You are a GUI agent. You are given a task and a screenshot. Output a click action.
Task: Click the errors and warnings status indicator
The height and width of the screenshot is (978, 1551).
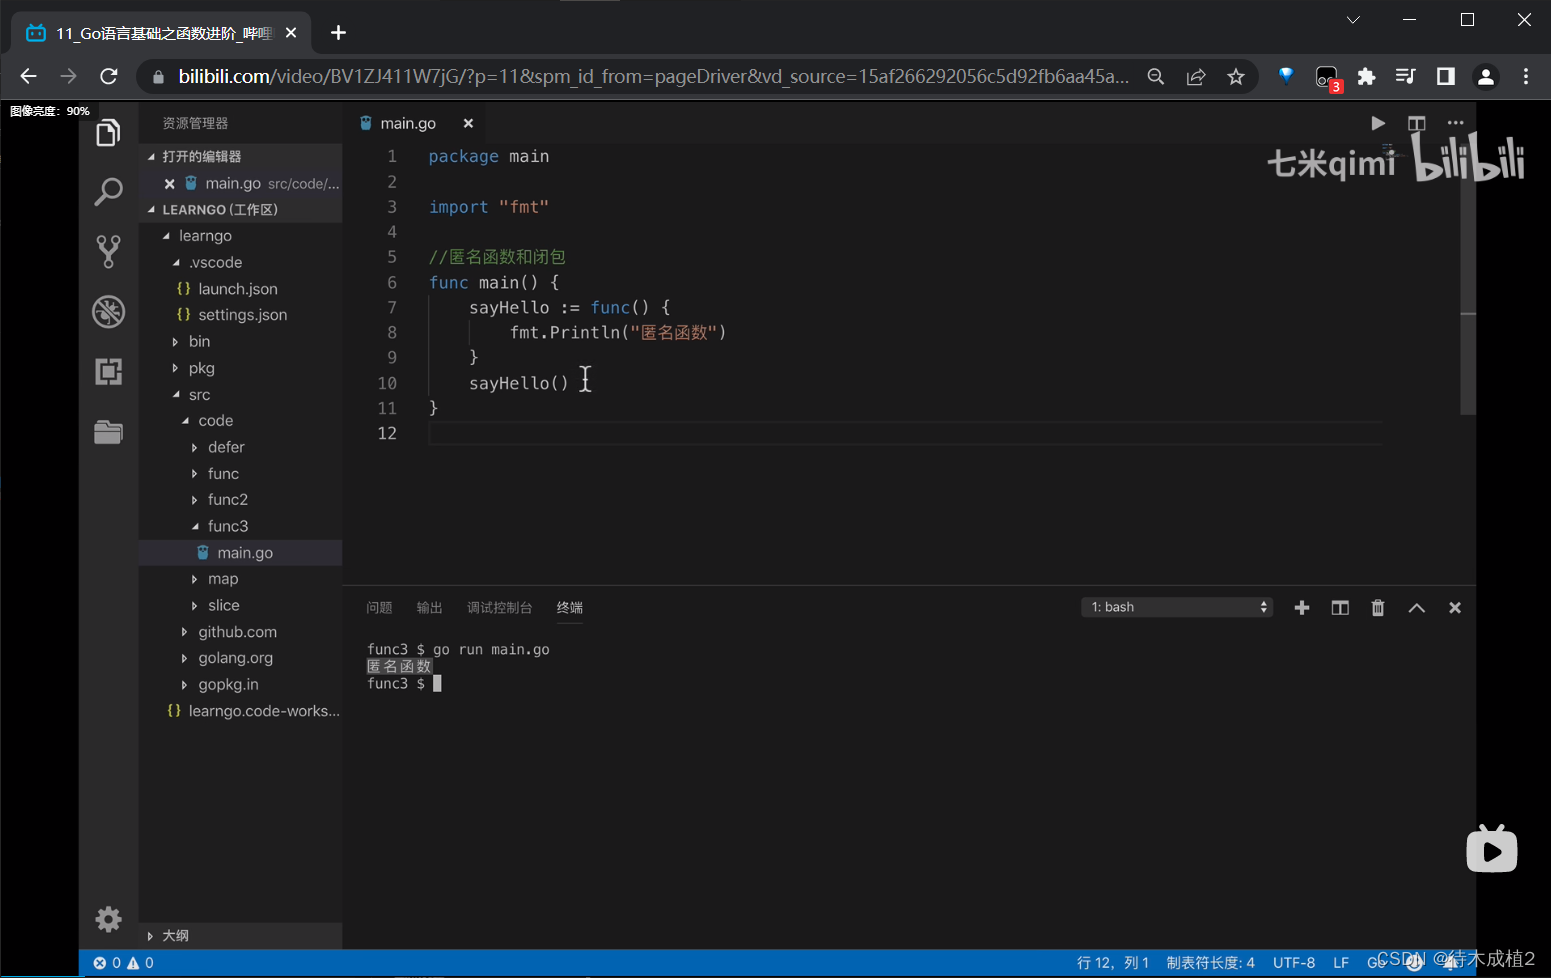click(124, 962)
